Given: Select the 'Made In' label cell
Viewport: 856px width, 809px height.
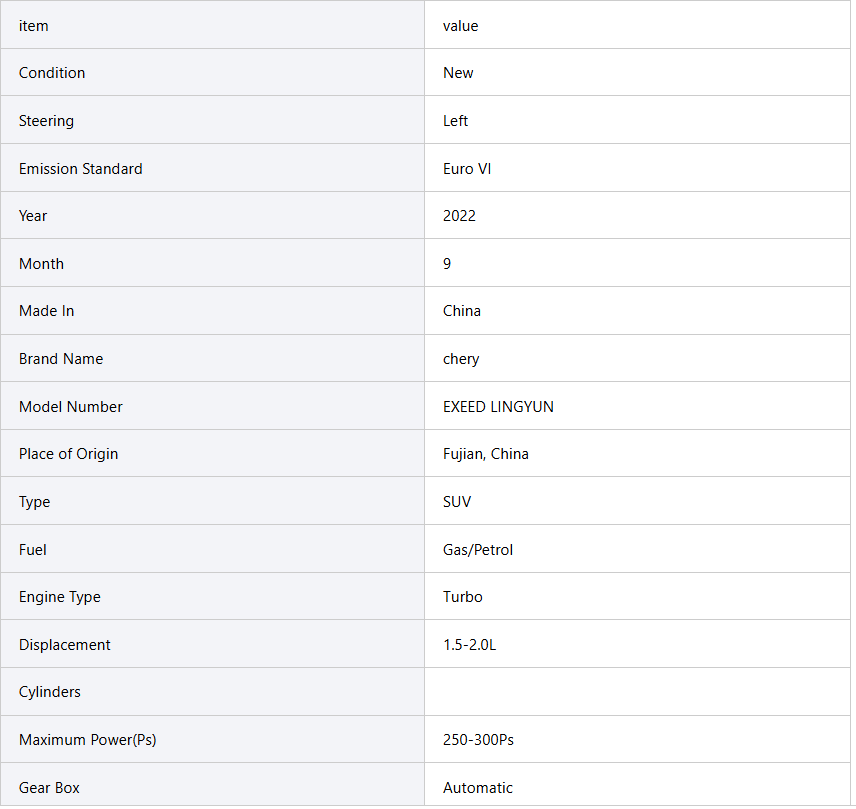Looking at the screenshot, I should [46, 311].
